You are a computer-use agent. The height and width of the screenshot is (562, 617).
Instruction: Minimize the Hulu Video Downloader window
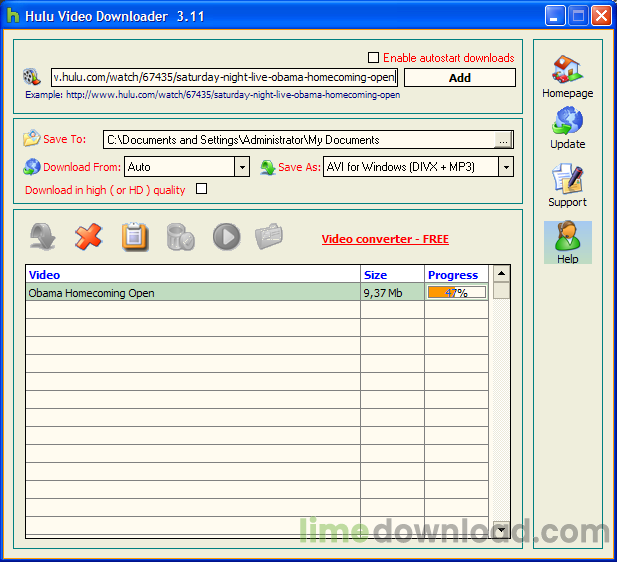[x=555, y=16]
